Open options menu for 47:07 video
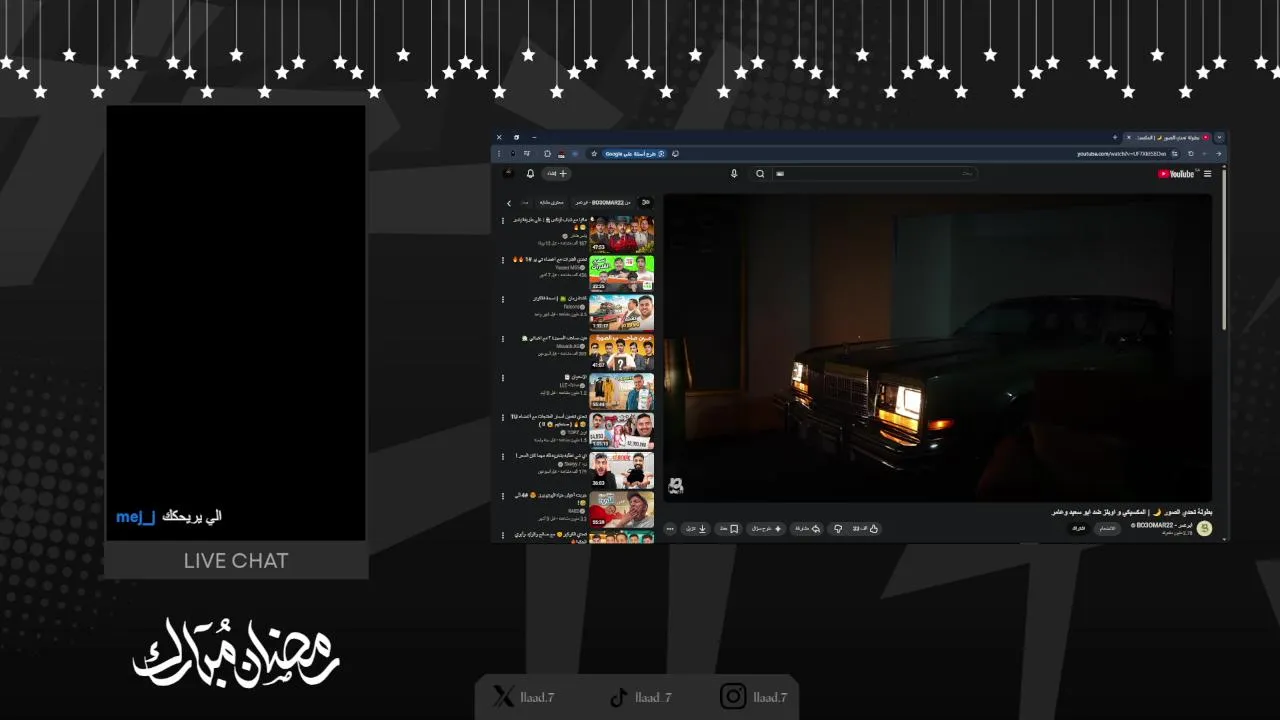This screenshot has width=1280, height=720. (x=502, y=338)
